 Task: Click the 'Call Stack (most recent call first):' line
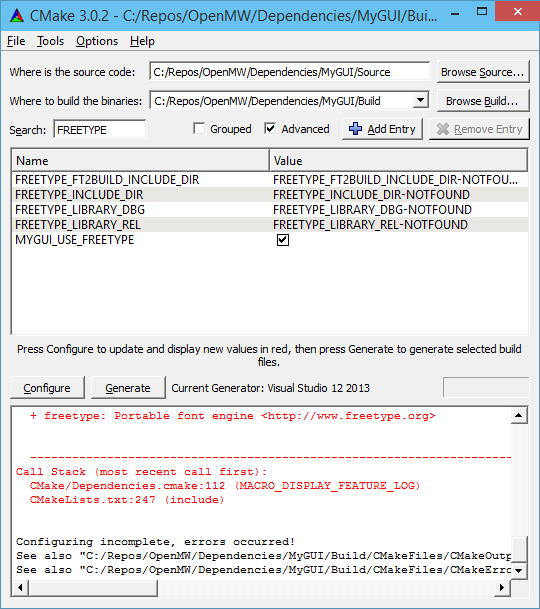pyautogui.click(x=141, y=472)
